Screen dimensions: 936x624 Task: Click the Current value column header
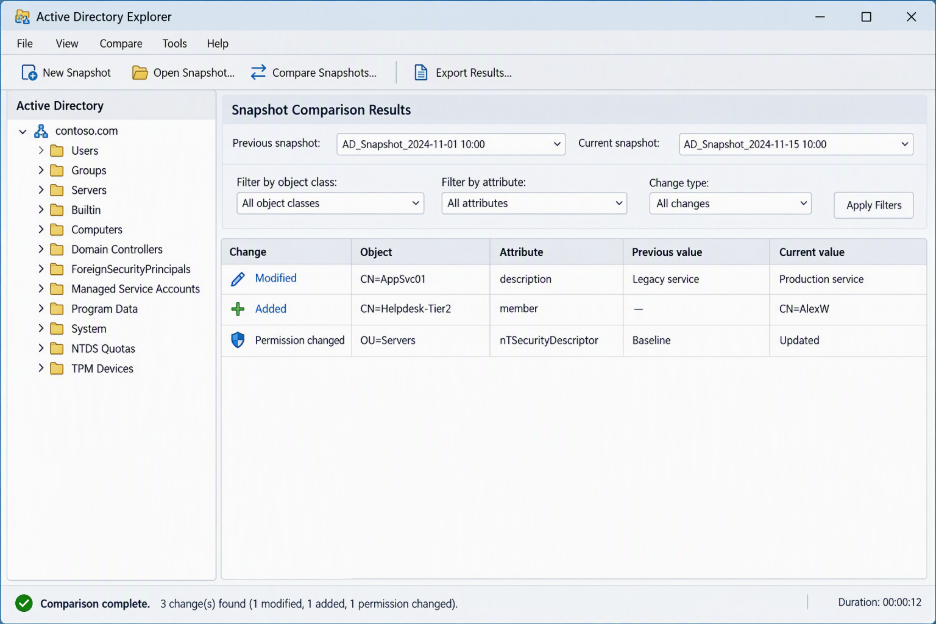coord(848,252)
